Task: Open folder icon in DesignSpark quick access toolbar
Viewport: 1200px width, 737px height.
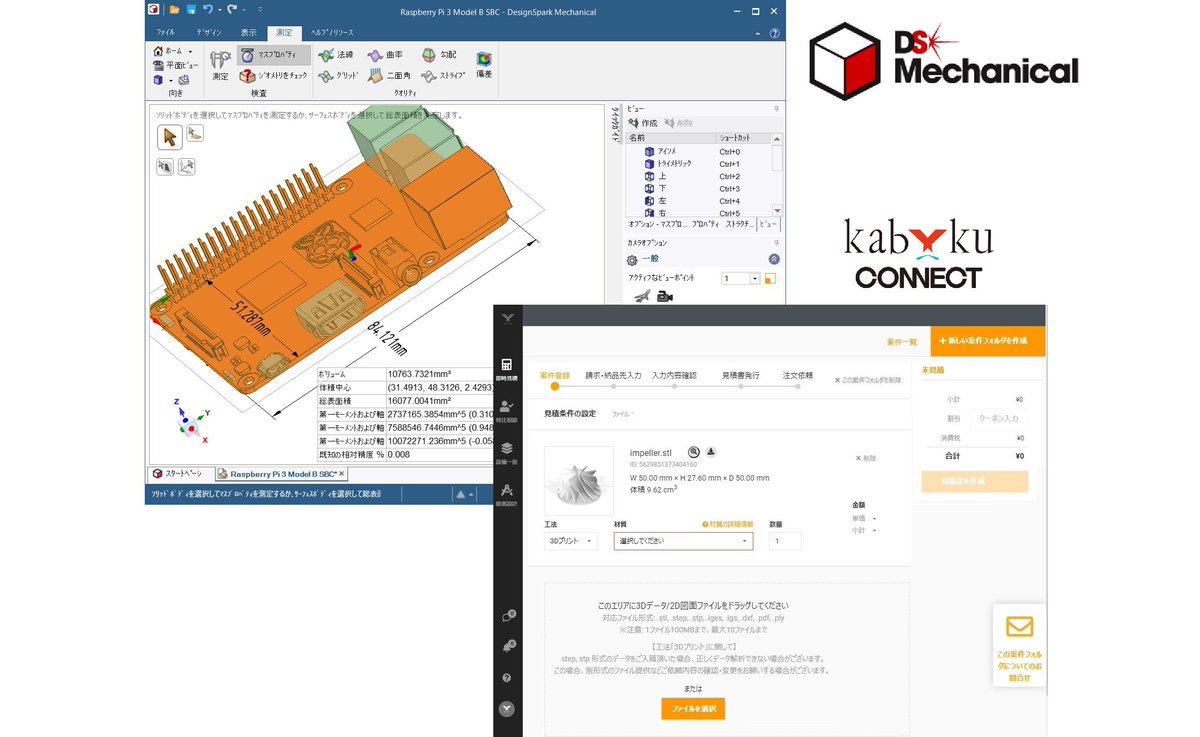Action: 174,10
